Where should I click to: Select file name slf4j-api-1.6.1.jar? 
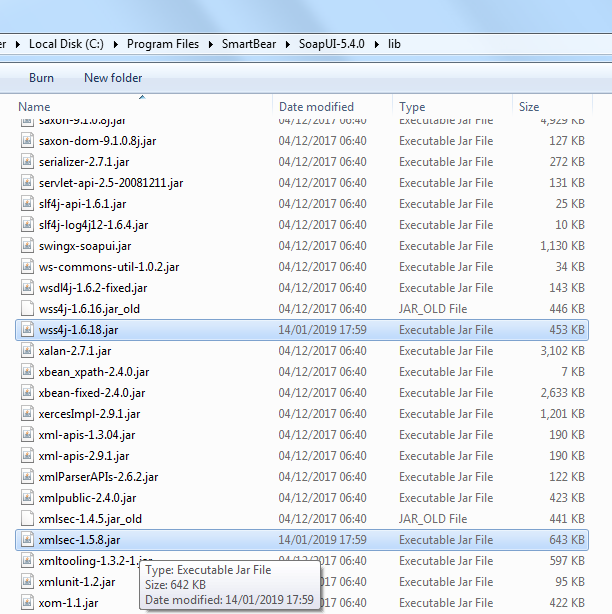[82, 204]
